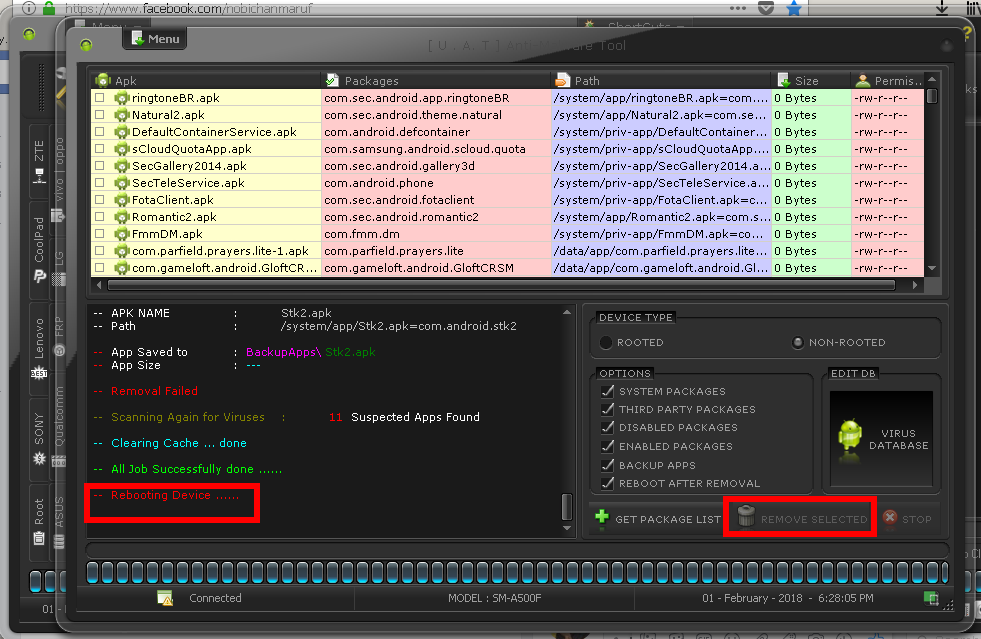The height and width of the screenshot is (639, 981).
Task: Open the Virus Database android icon
Action: (850, 435)
